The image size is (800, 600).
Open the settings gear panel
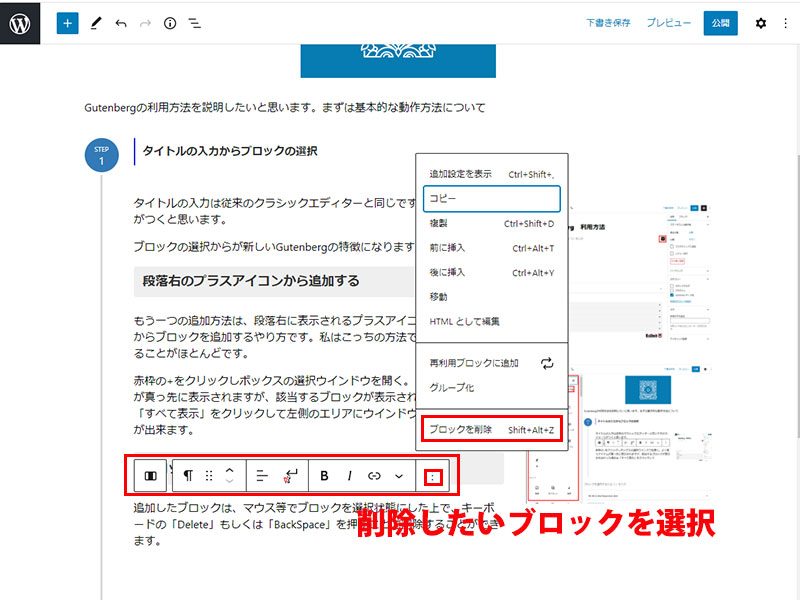click(760, 23)
